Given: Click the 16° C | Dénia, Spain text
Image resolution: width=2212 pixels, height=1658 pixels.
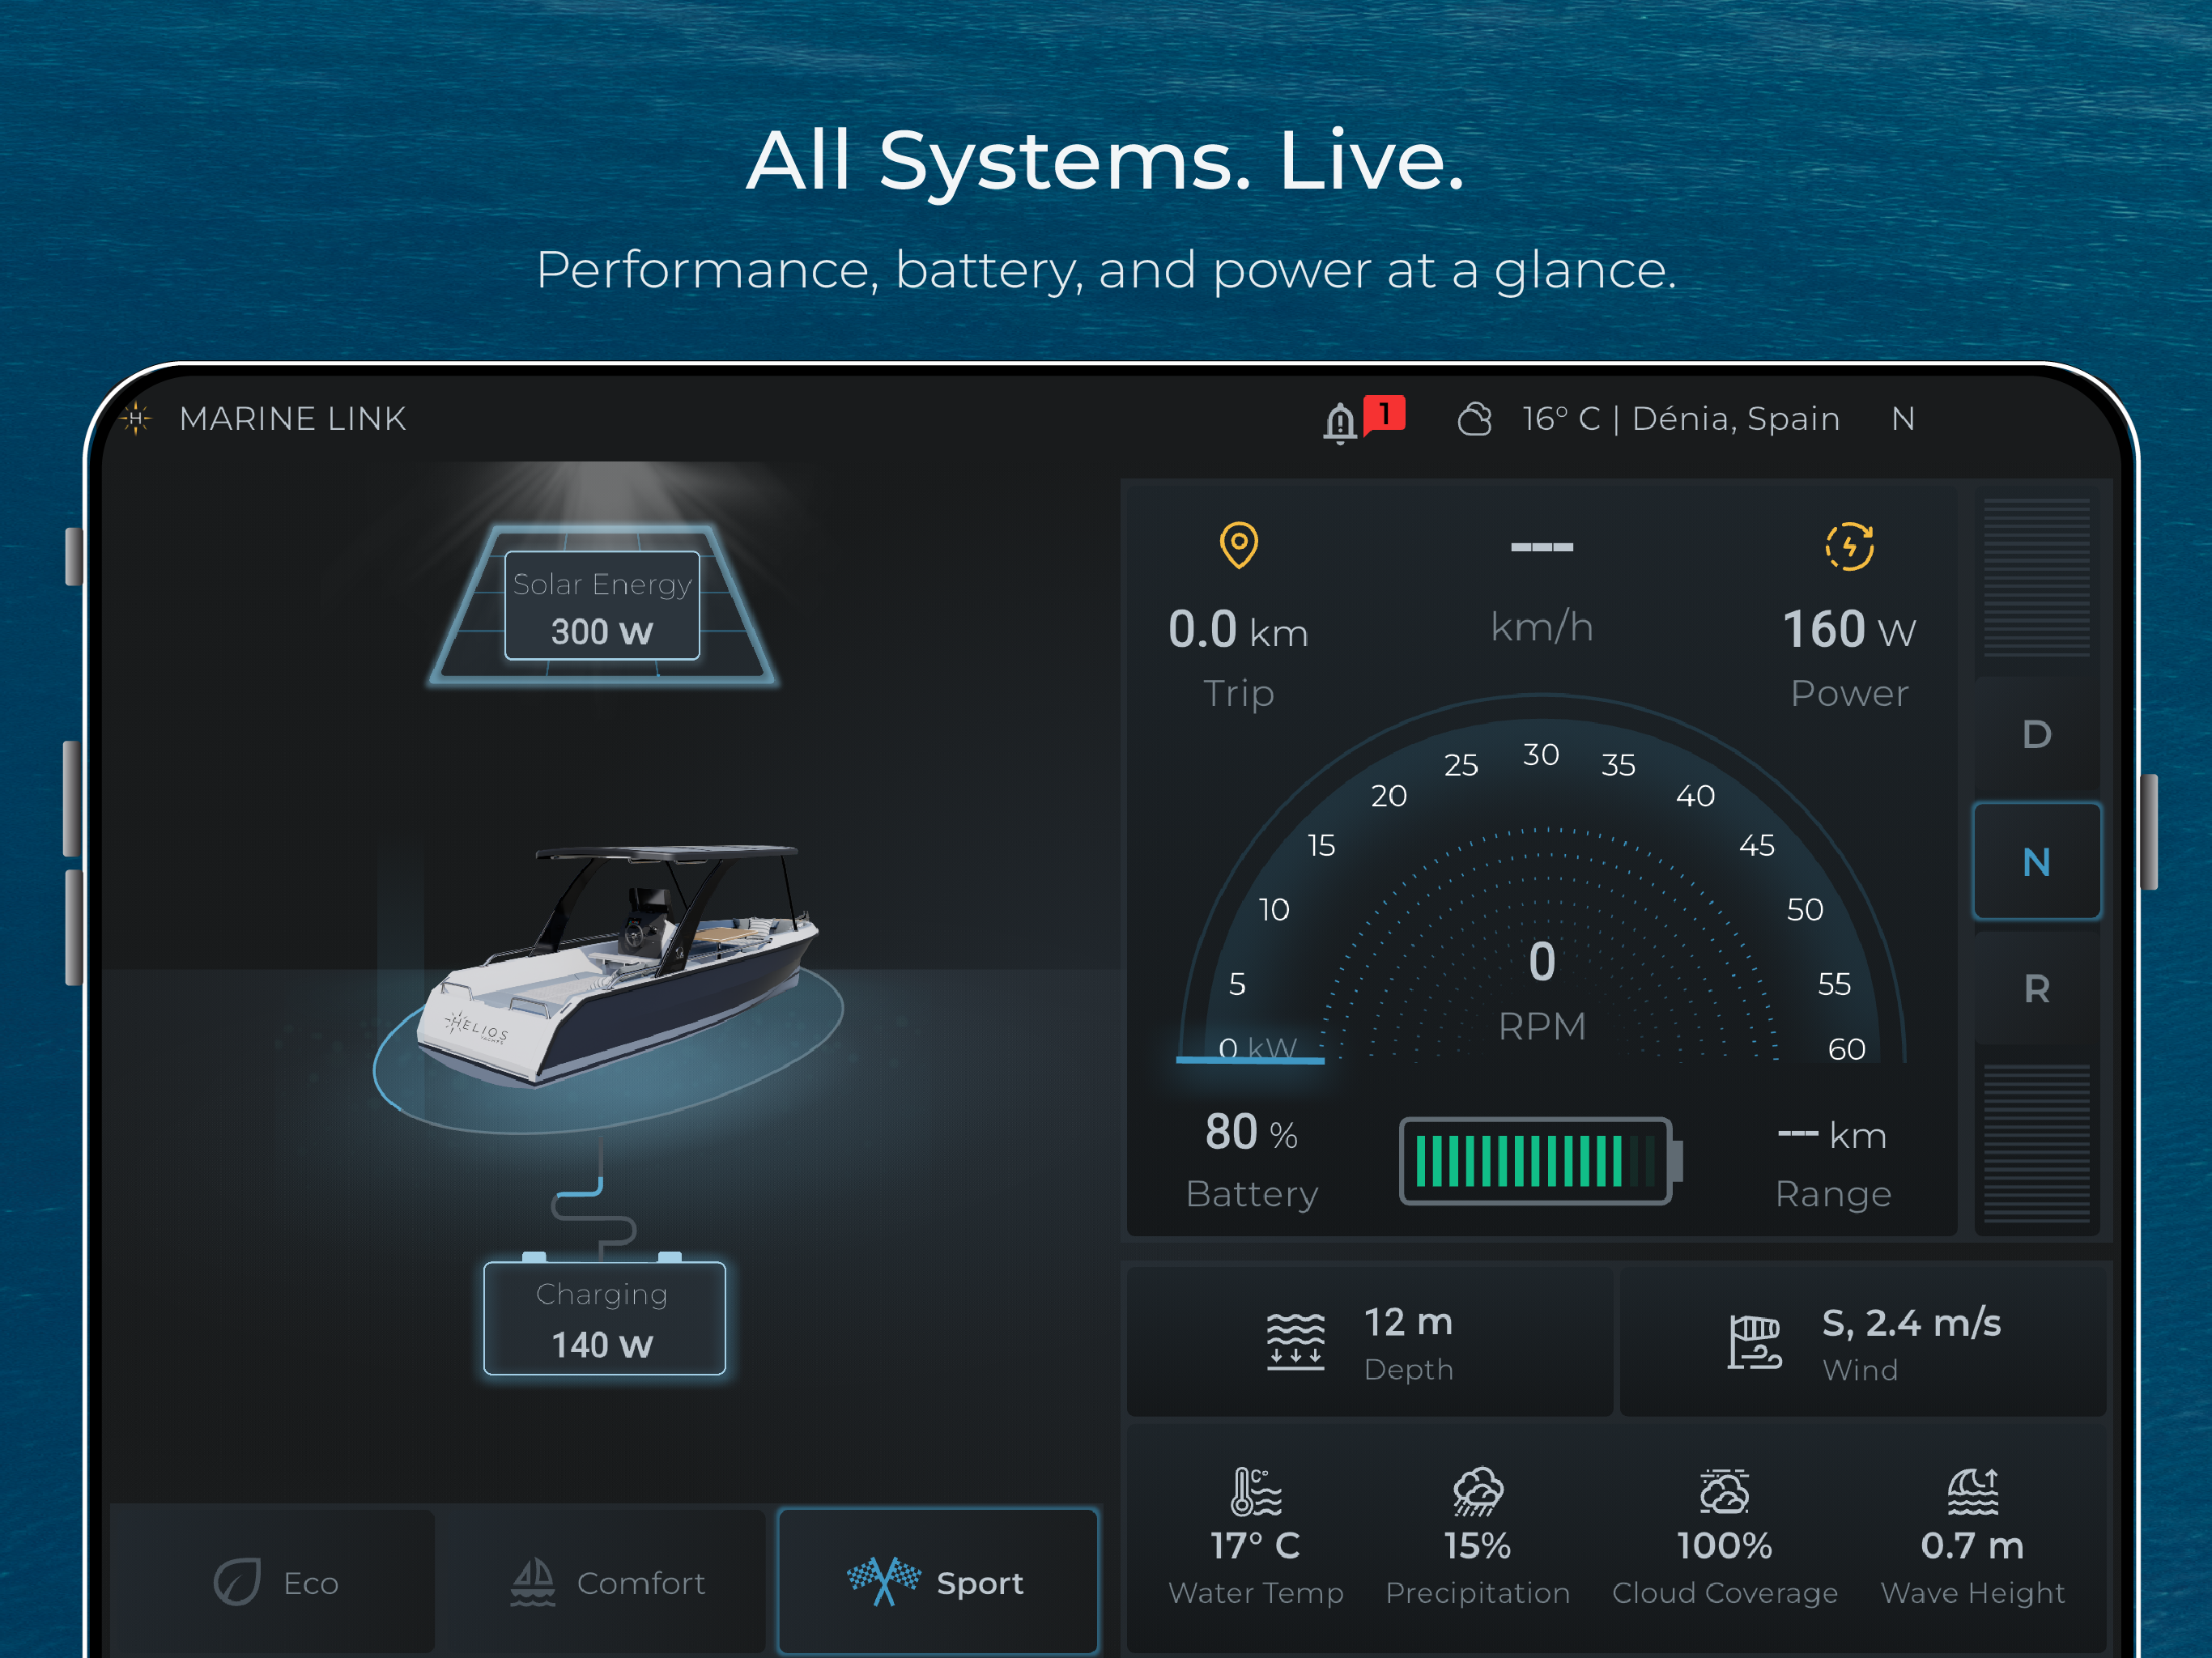Looking at the screenshot, I should pos(1680,418).
